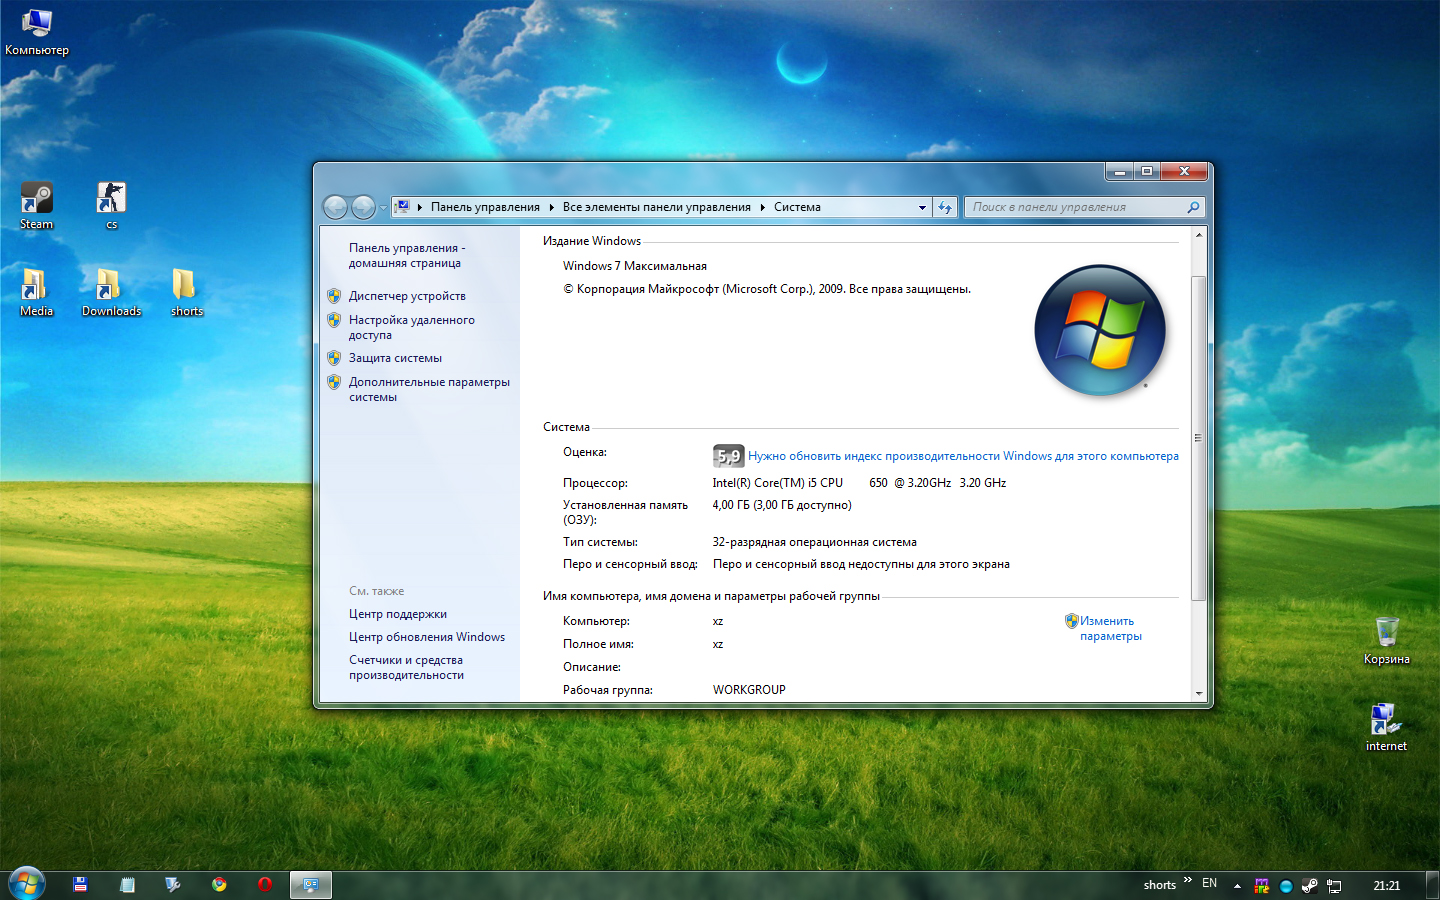Open Счетчики и средства производительности link
Image resolution: width=1440 pixels, height=900 pixels.
(x=406, y=667)
